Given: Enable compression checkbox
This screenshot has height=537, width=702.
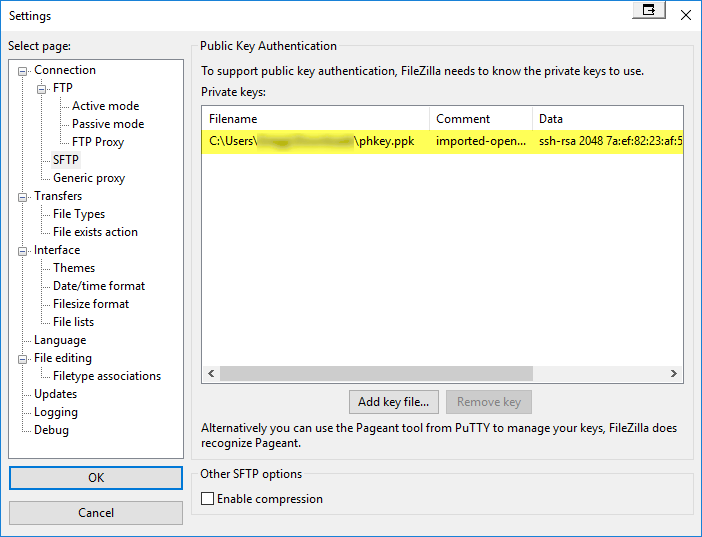Looking at the screenshot, I should [x=208, y=499].
